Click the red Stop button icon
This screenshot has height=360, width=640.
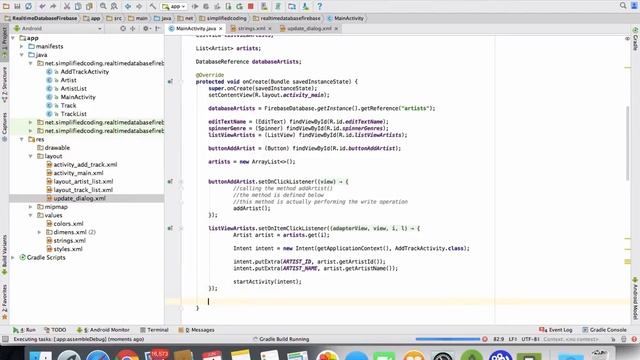pyautogui.click(x=251, y=6)
